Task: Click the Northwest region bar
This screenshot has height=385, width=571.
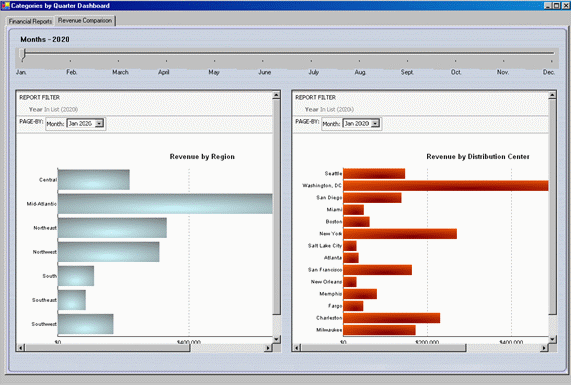Action: (x=109, y=252)
